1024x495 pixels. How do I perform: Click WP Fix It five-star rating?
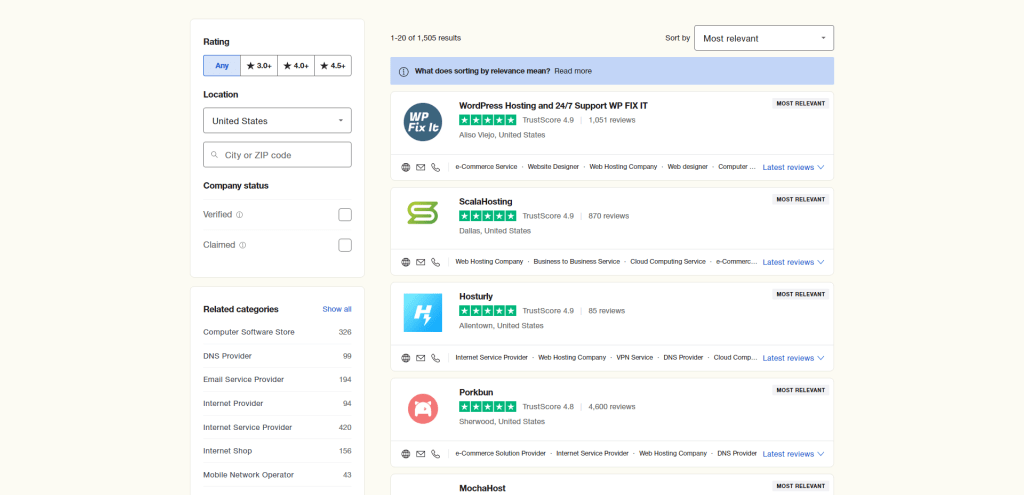(x=488, y=120)
